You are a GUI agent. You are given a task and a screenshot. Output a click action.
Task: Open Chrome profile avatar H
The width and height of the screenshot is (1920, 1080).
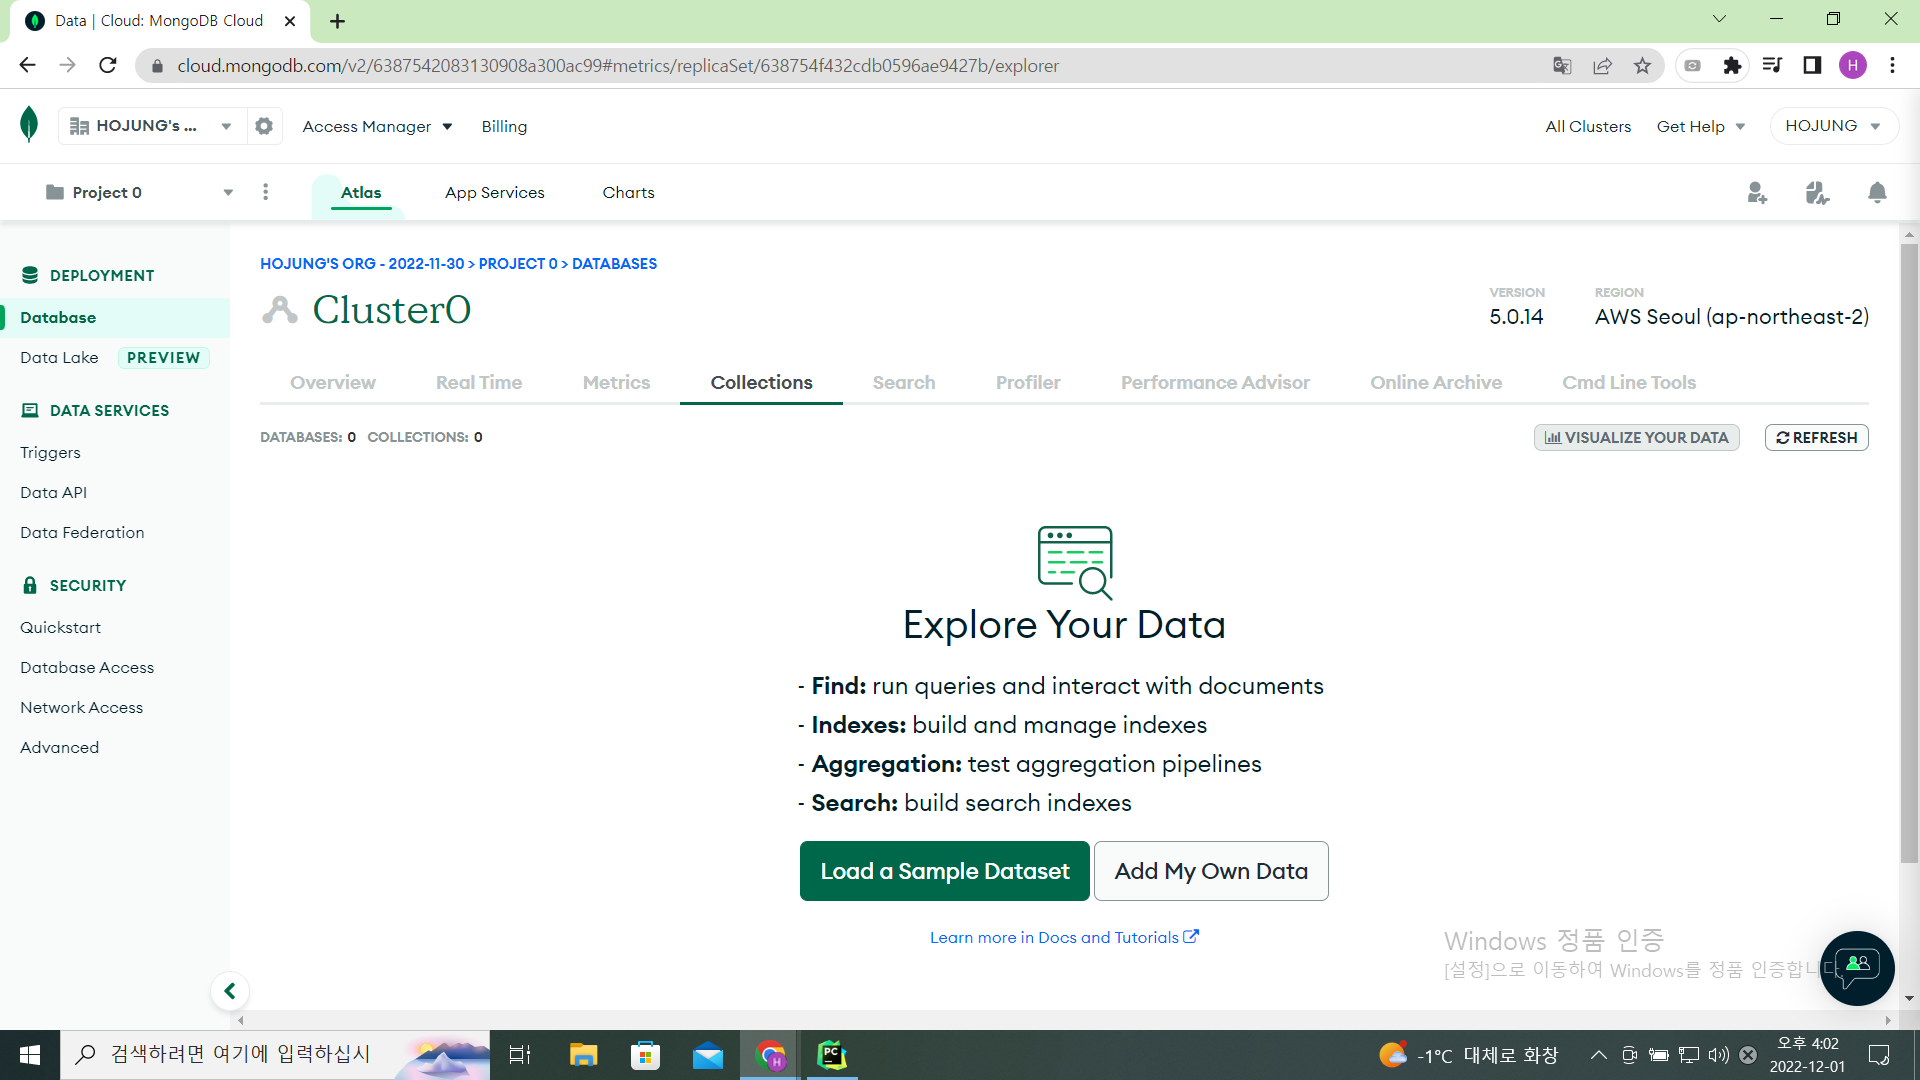coord(1852,65)
